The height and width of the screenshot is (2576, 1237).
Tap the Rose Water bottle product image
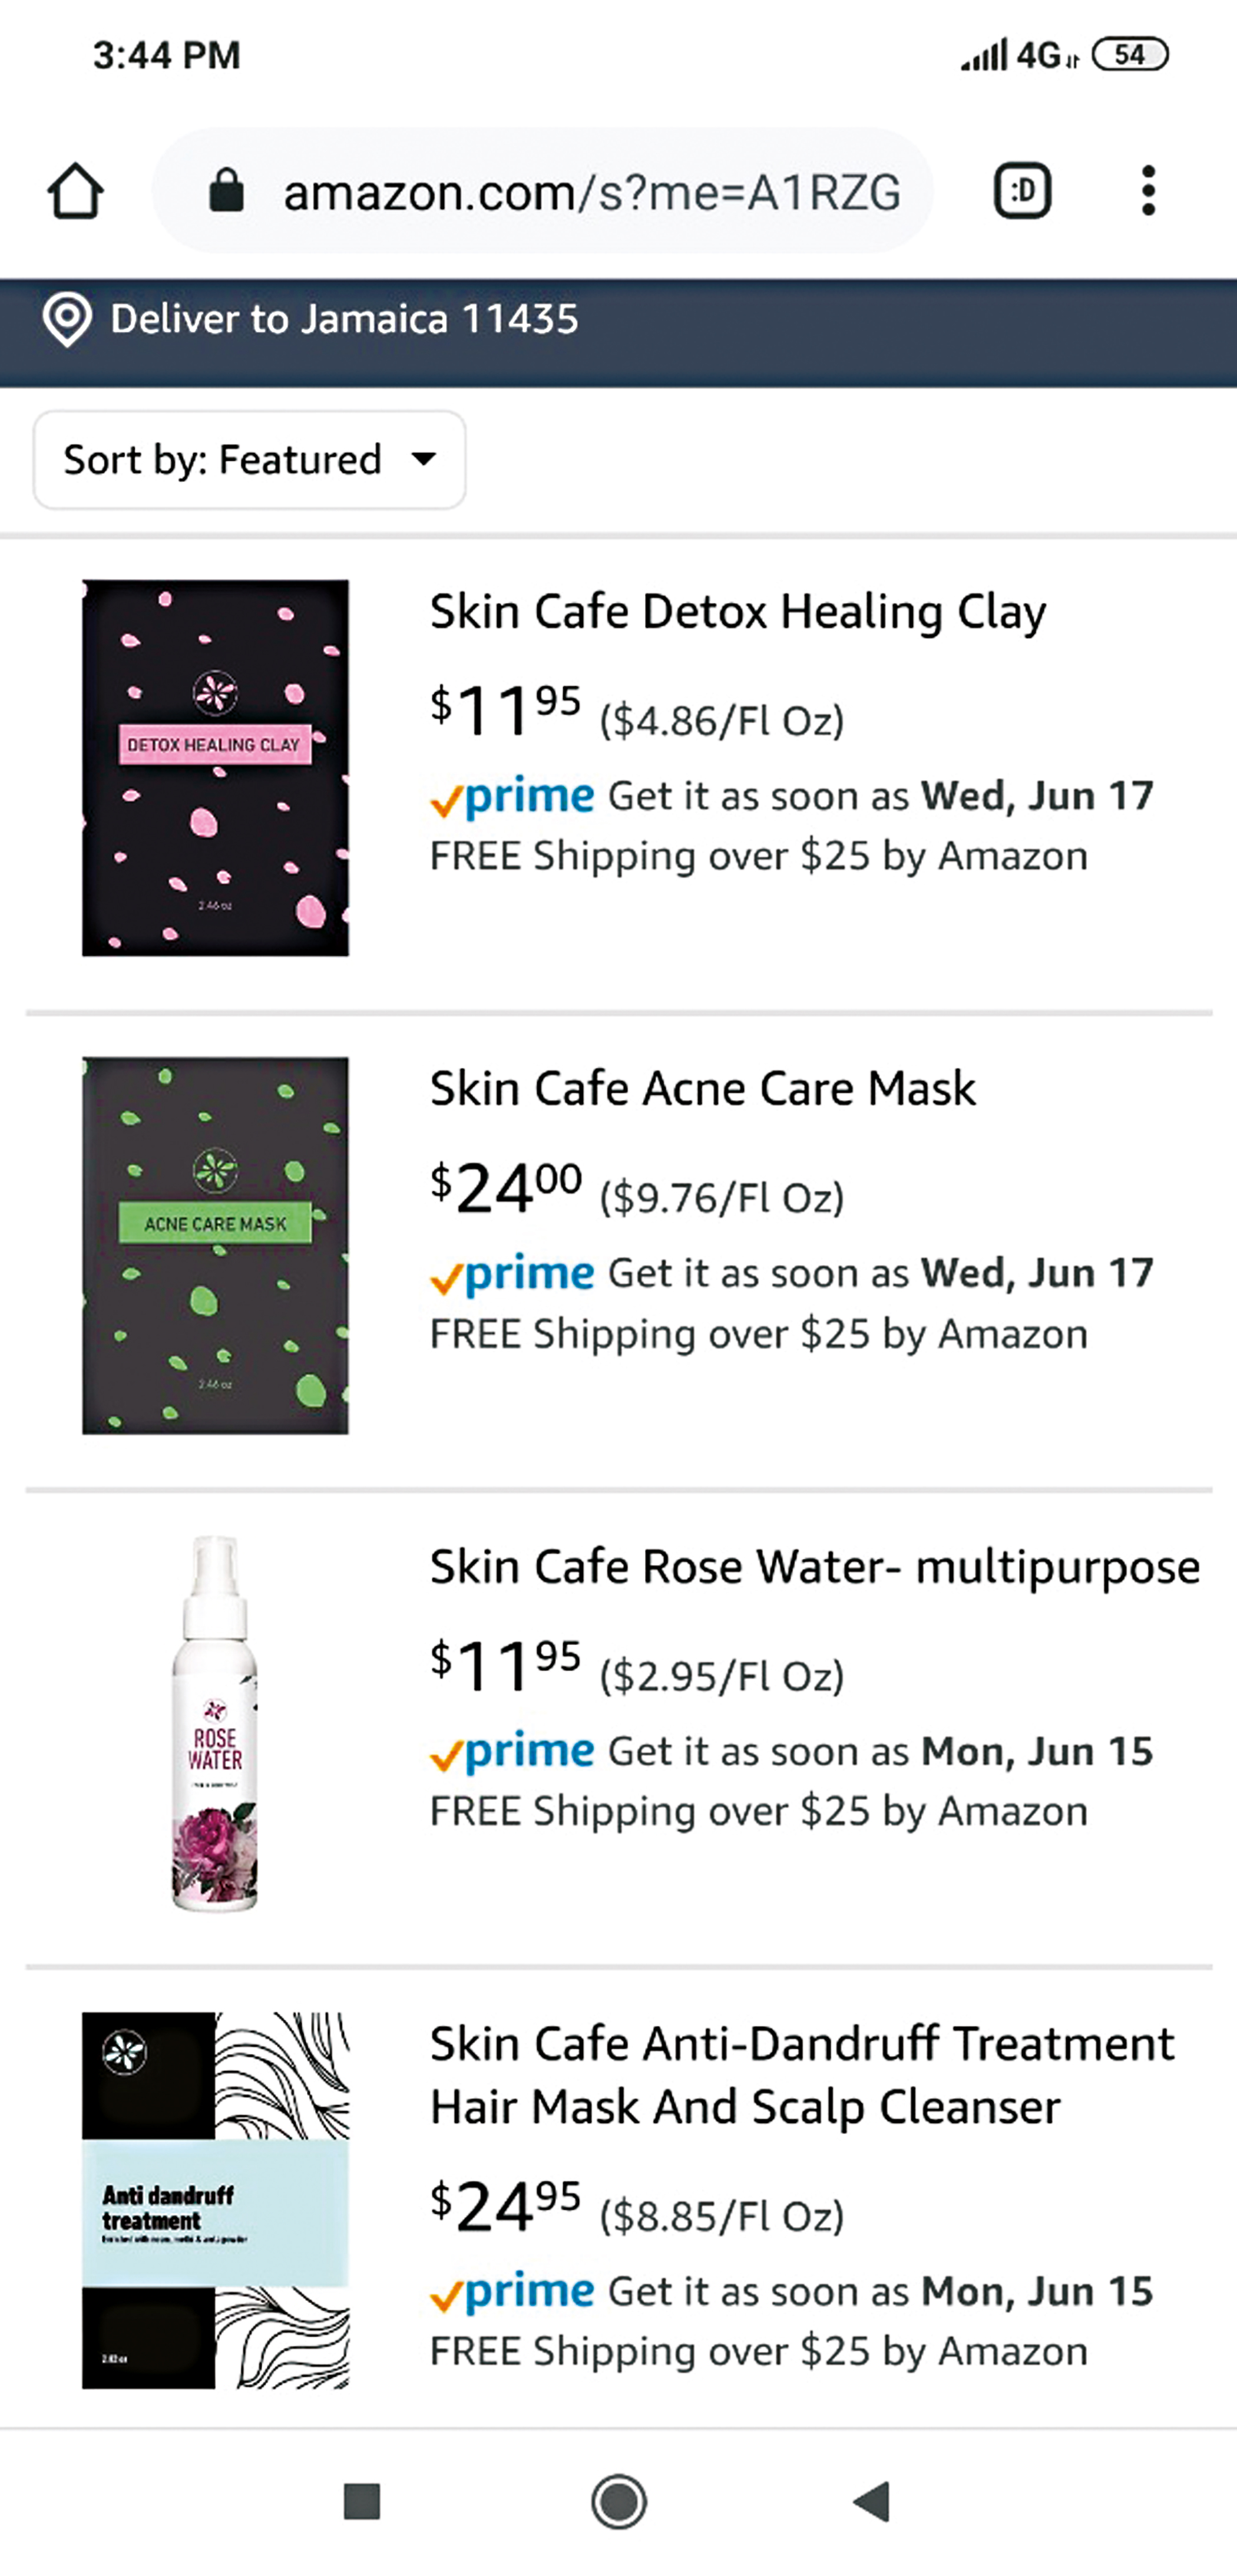click(216, 1724)
